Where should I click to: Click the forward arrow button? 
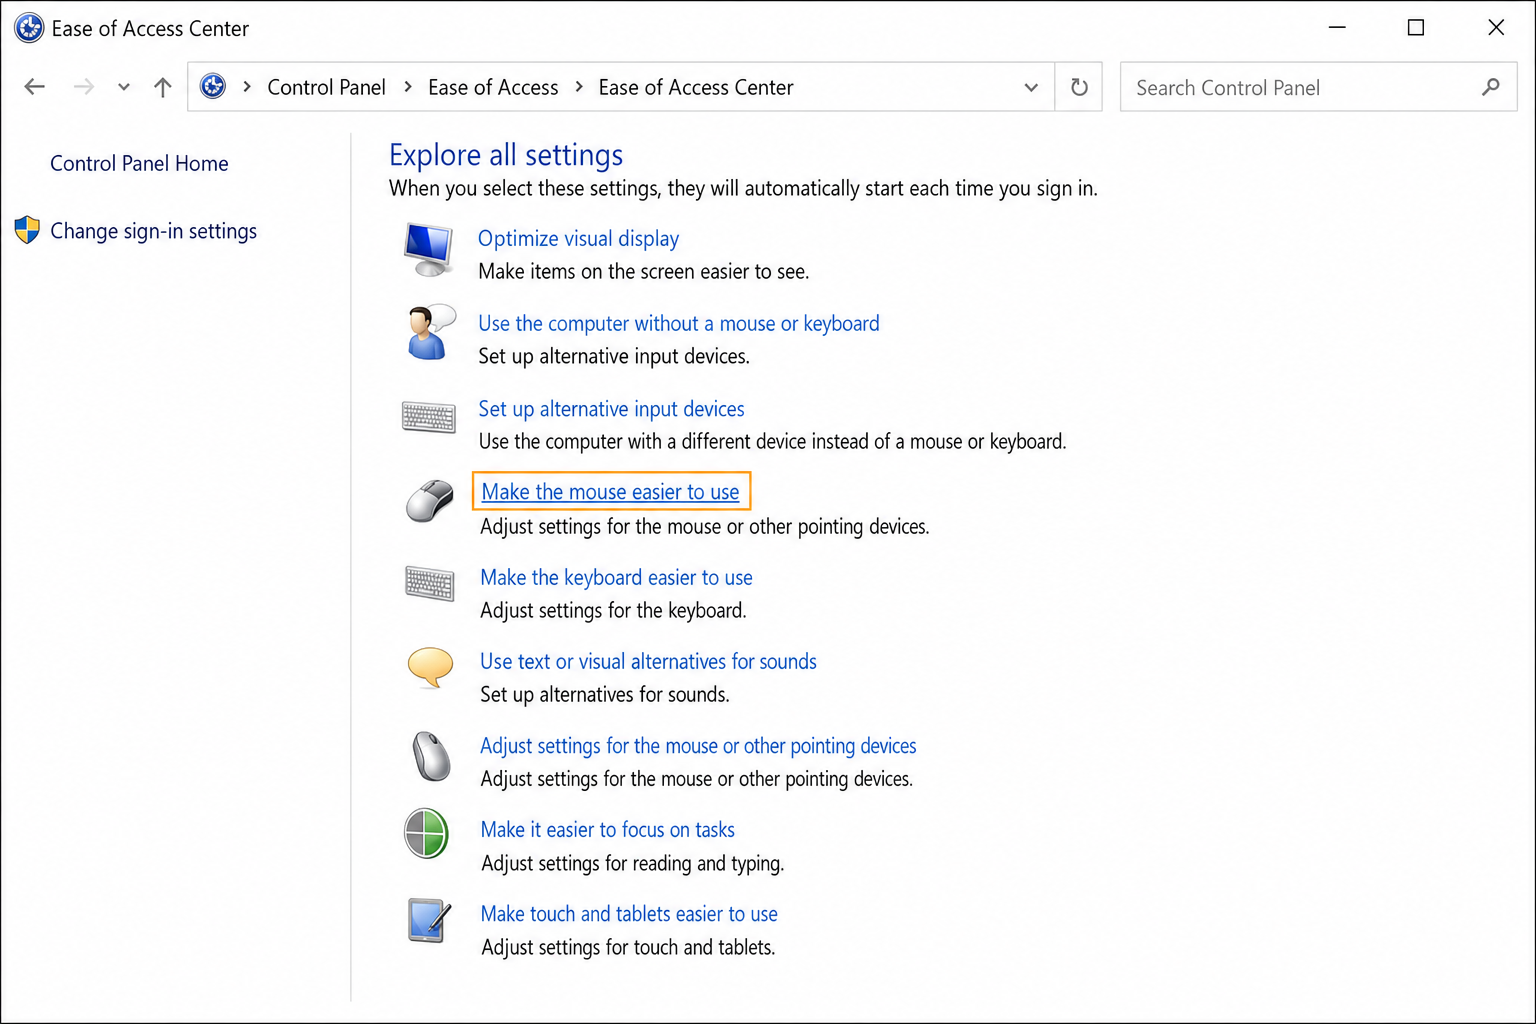point(84,87)
